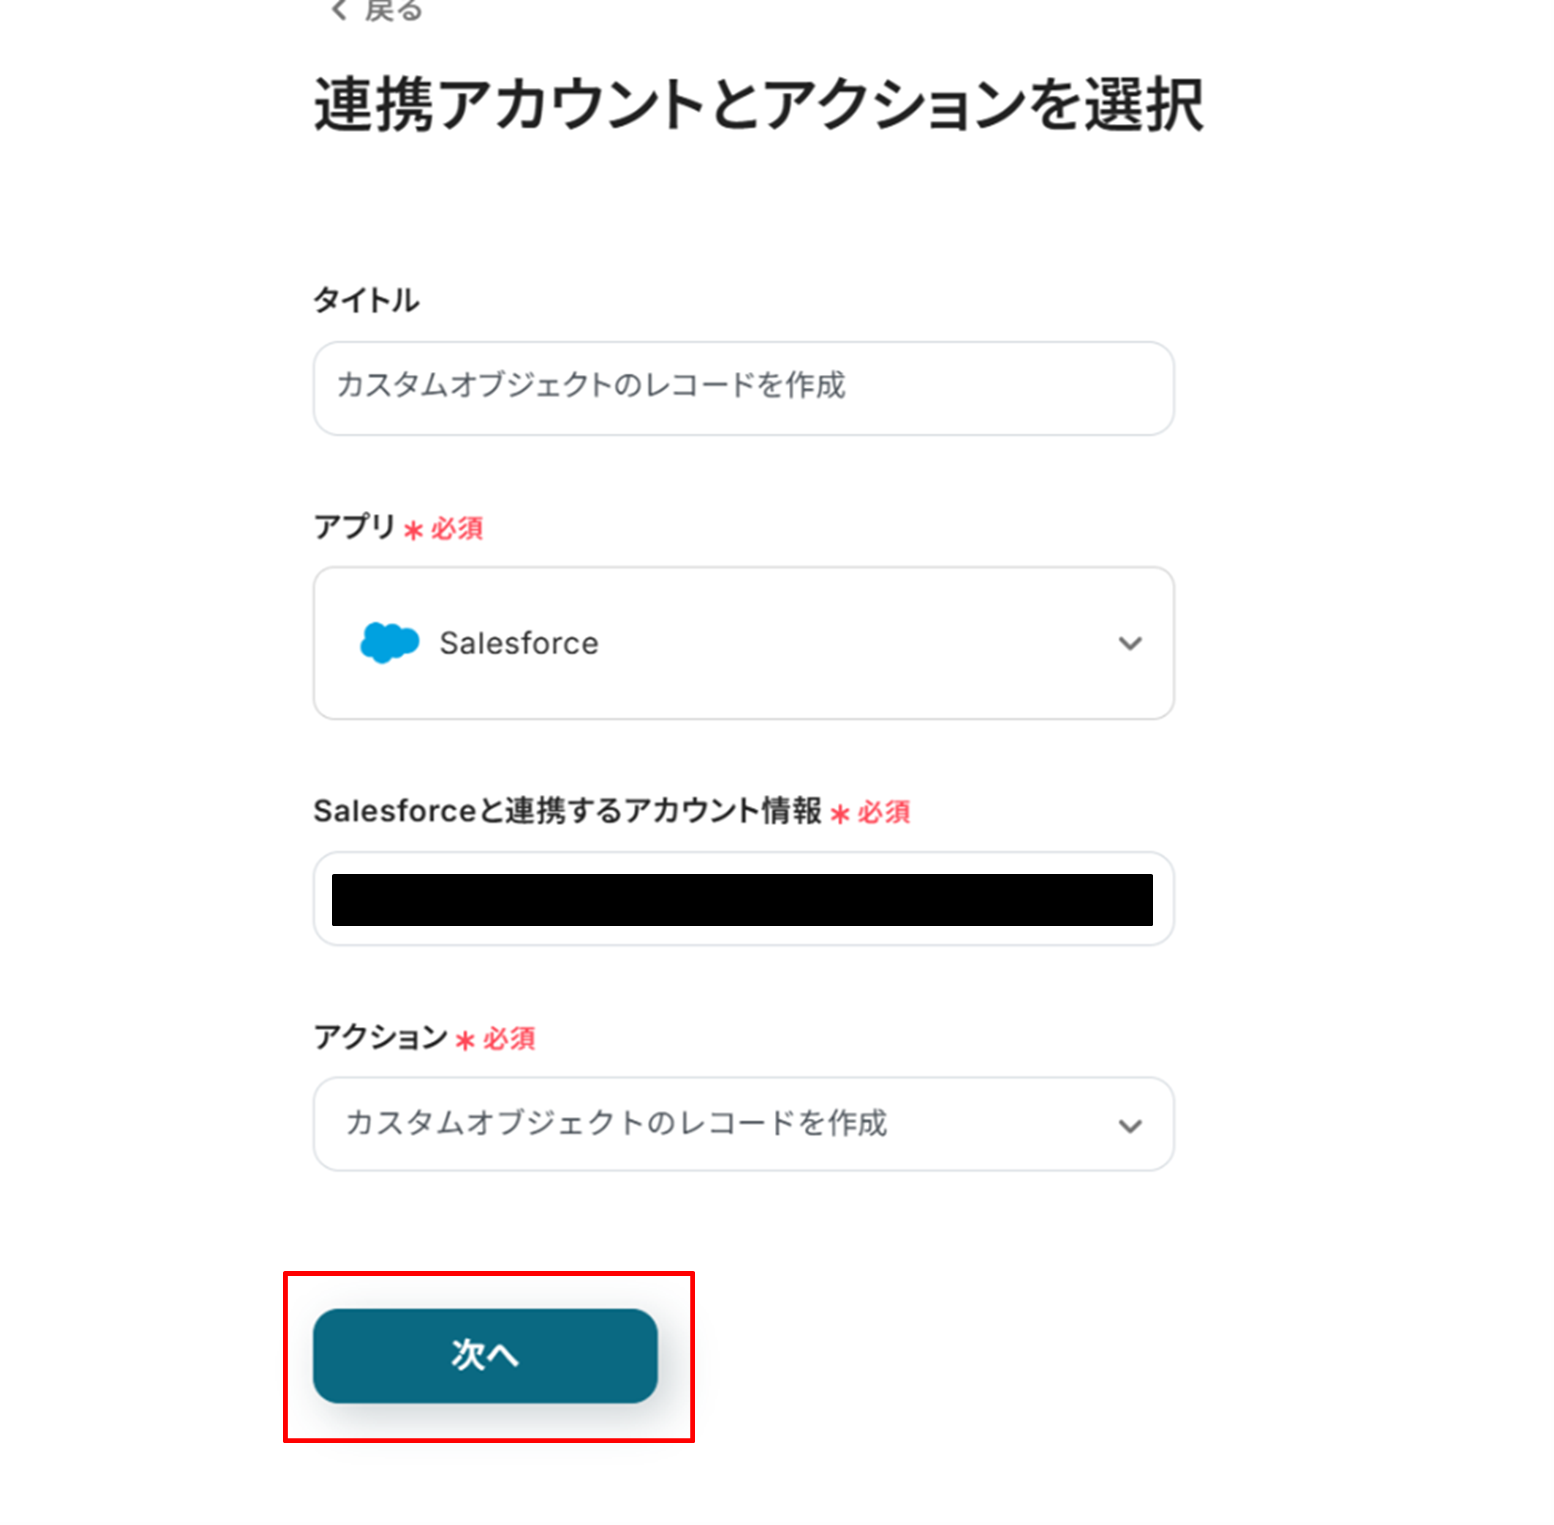Click the アクション field label
Screen dimensions: 1554x1525
click(380, 1037)
